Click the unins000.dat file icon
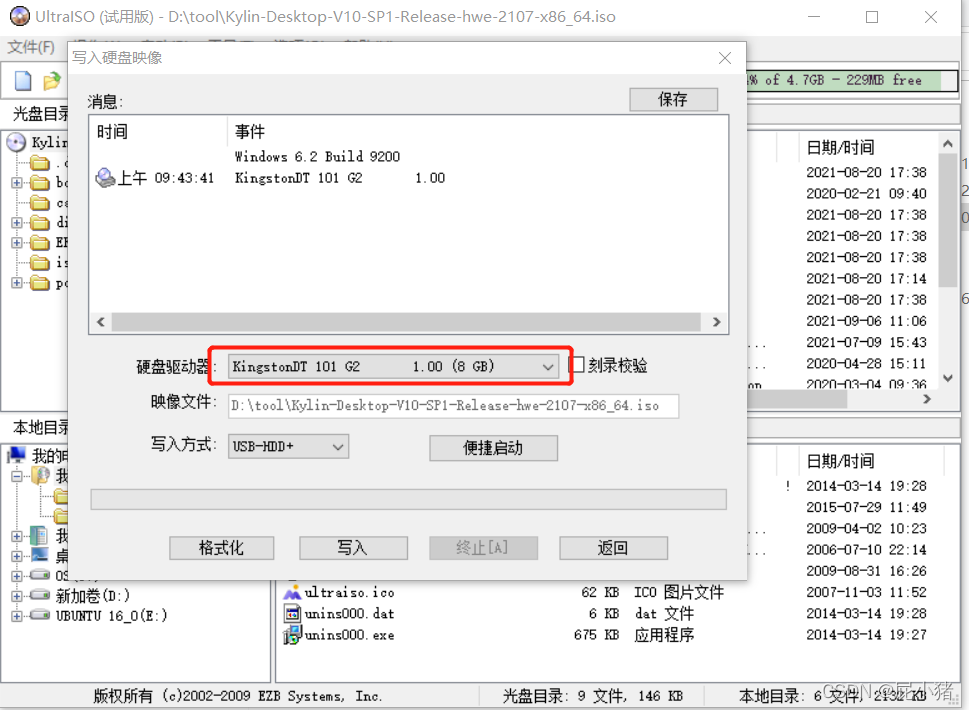This screenshot has width=969, height=710. [x=292, y=614]
